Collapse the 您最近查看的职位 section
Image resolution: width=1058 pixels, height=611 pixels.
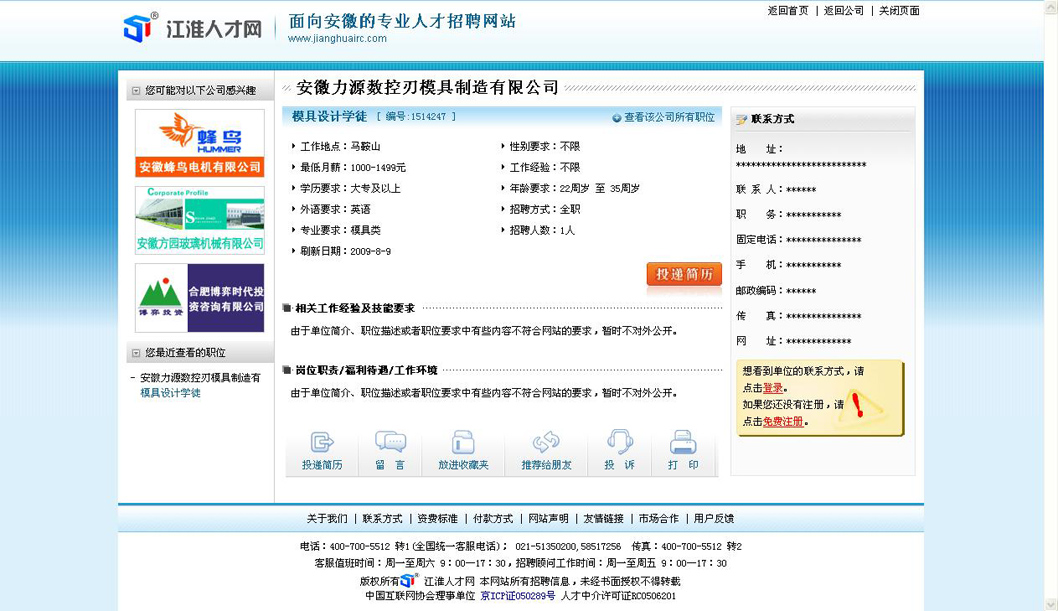(135, 353)
